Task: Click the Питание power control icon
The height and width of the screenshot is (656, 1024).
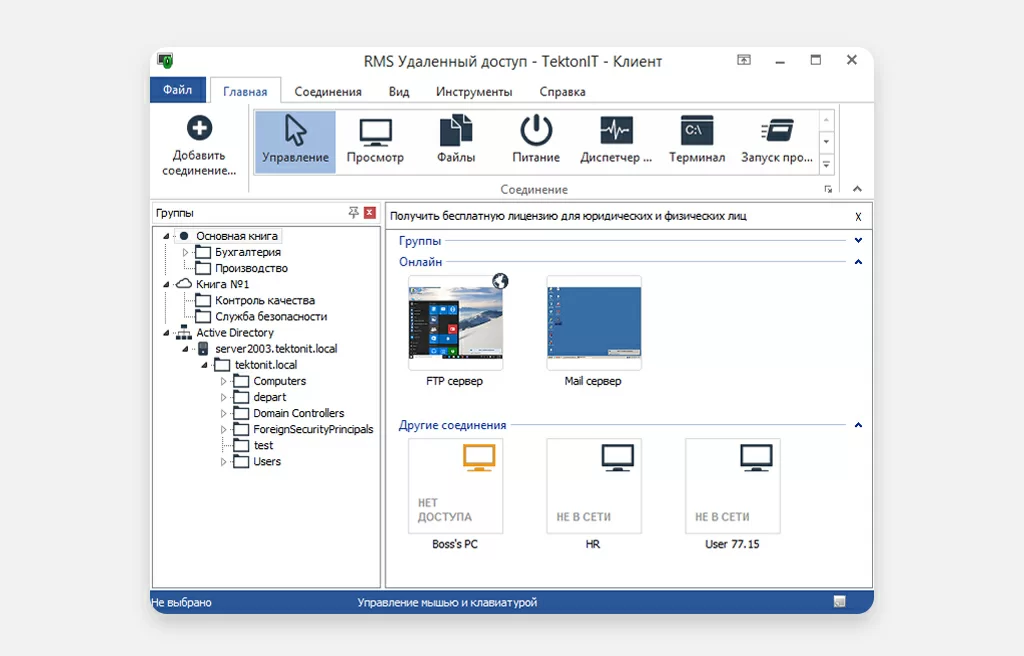Action: [x=536, y=140]
